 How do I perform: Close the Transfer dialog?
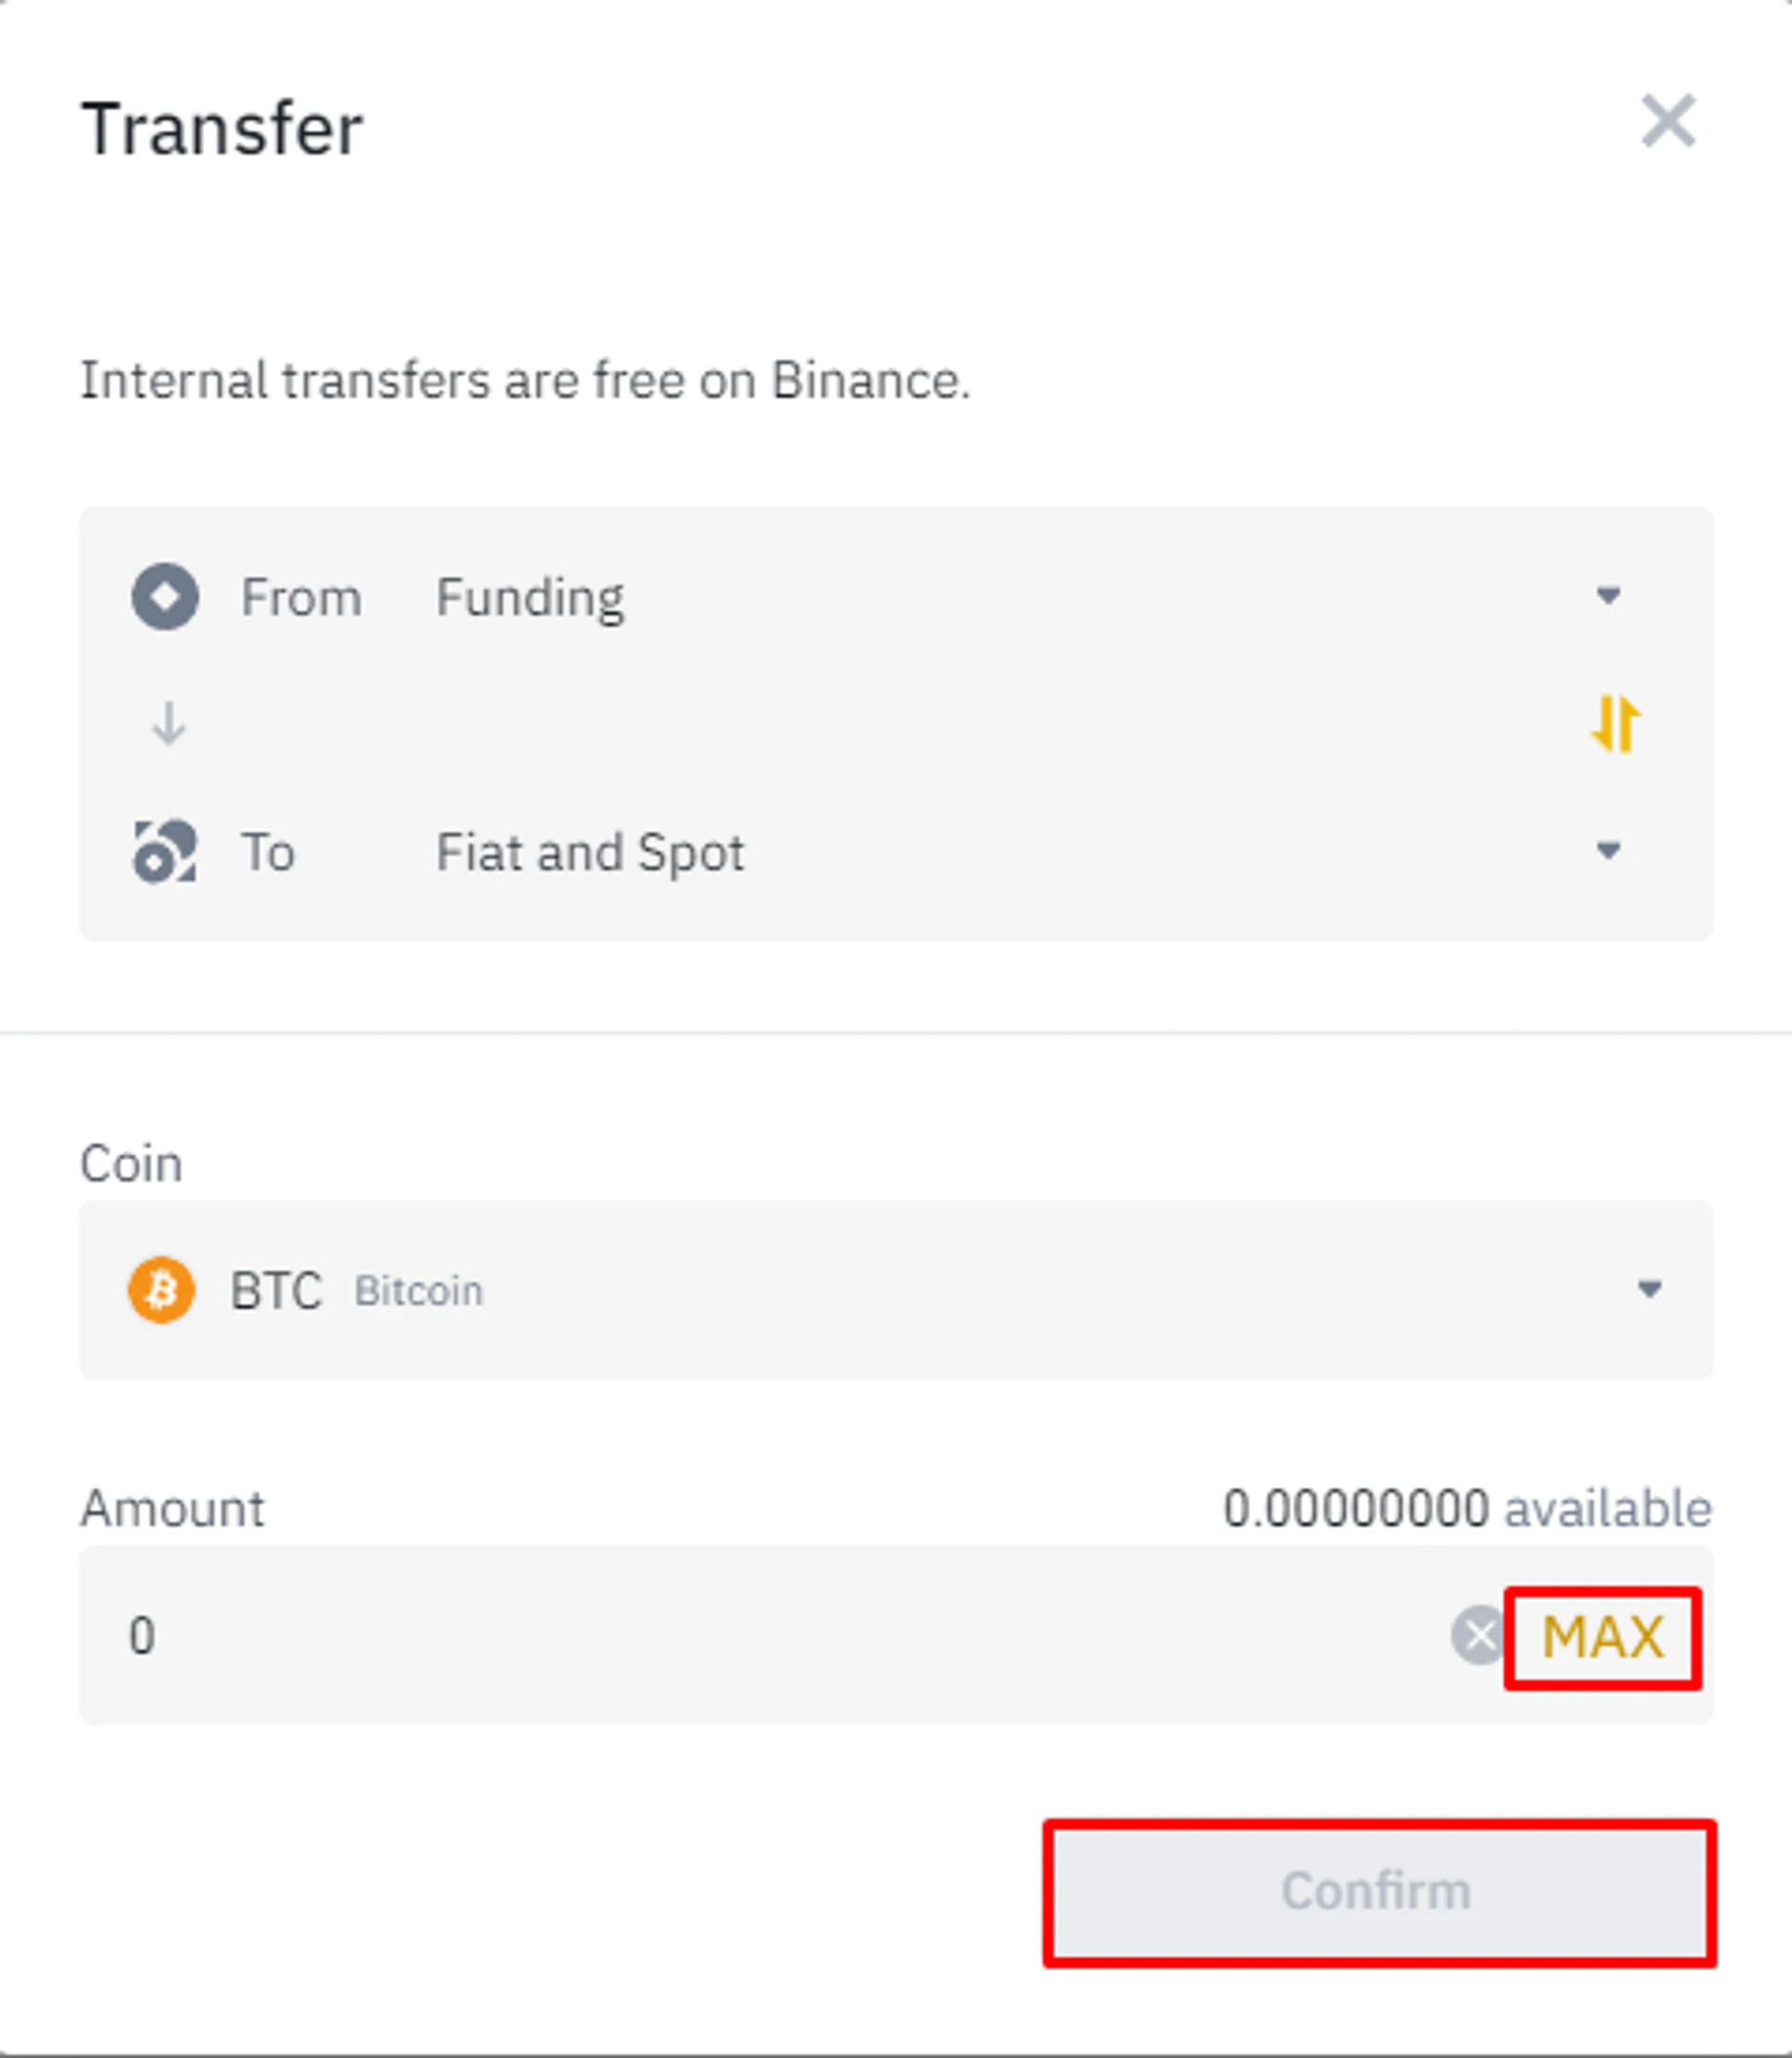pos(1668,122)
